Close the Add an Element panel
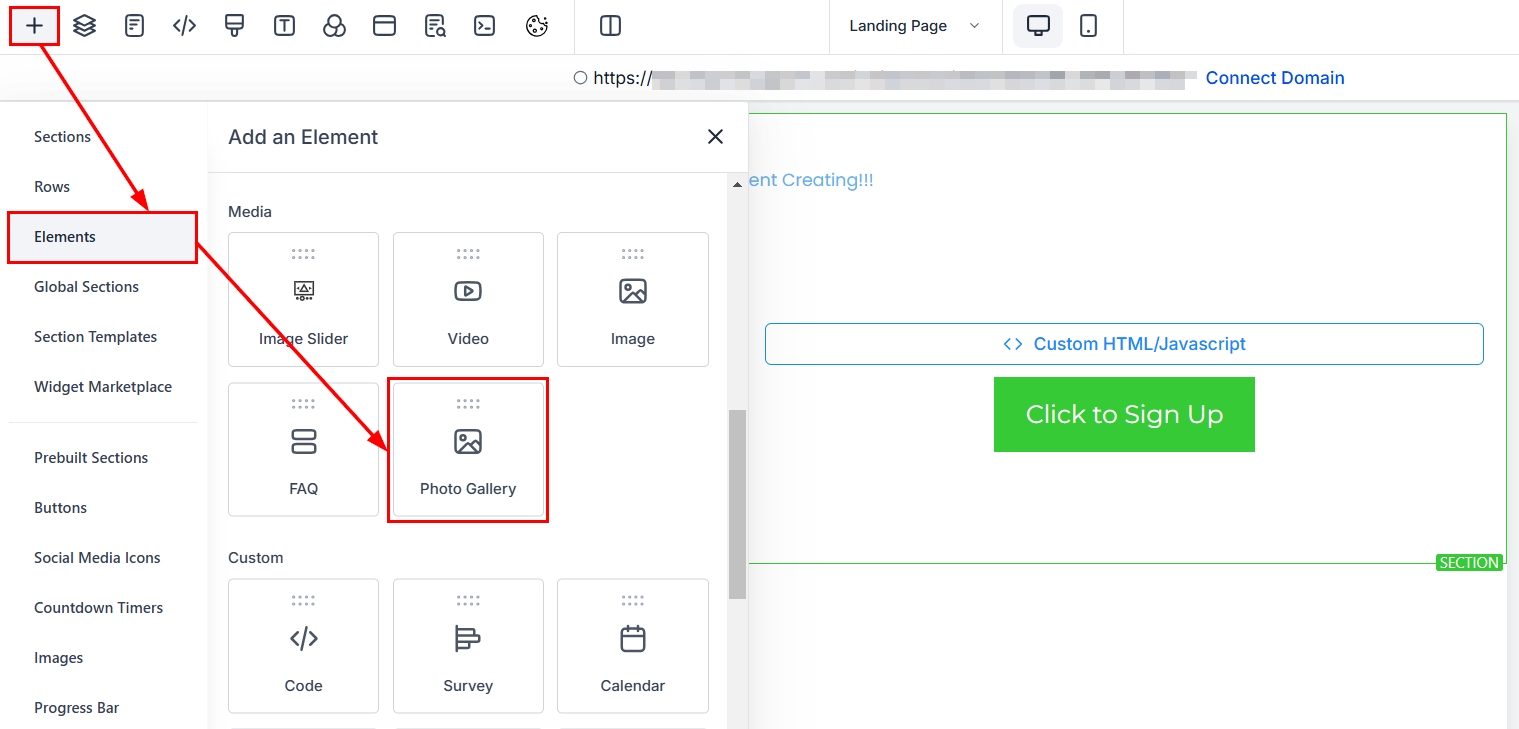 [715, 137]
